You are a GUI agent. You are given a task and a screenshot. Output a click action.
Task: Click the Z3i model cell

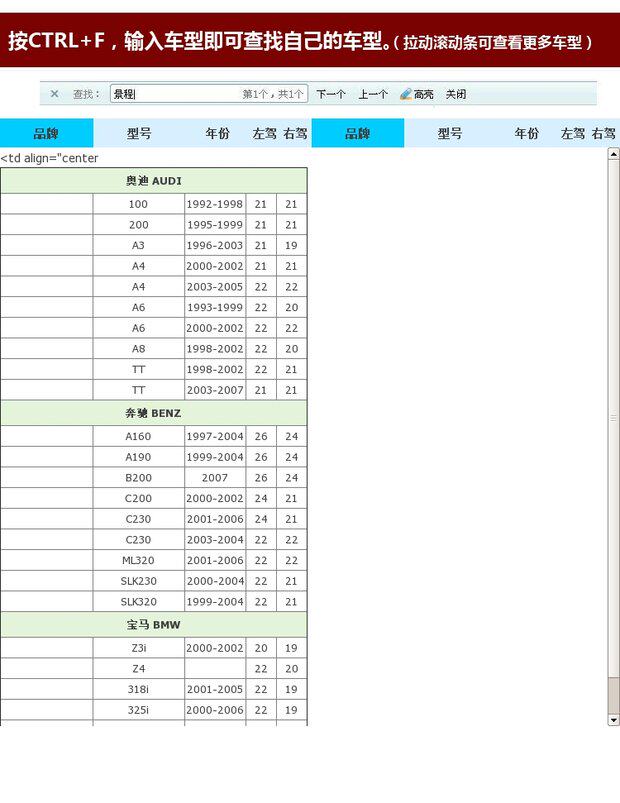point(138,648)
